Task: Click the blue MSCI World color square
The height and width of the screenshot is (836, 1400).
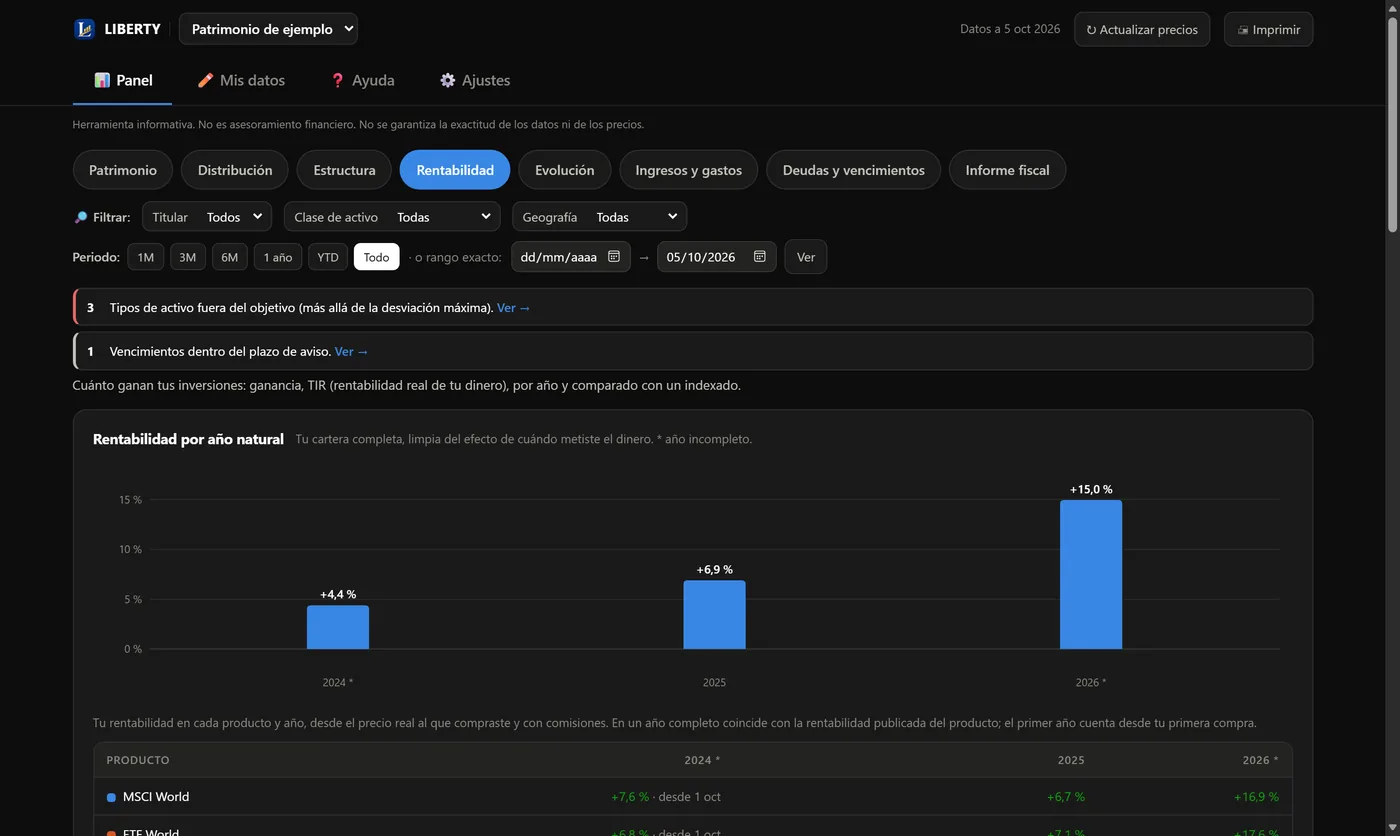Action: point(111,797)
